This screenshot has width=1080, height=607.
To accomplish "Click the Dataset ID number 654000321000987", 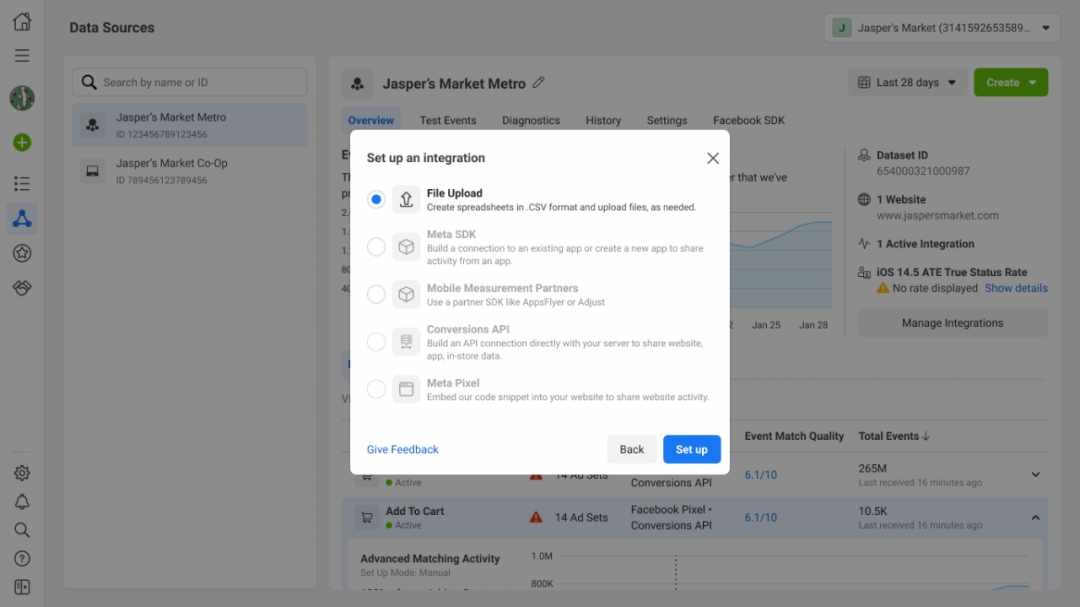I will coord(923,171).
